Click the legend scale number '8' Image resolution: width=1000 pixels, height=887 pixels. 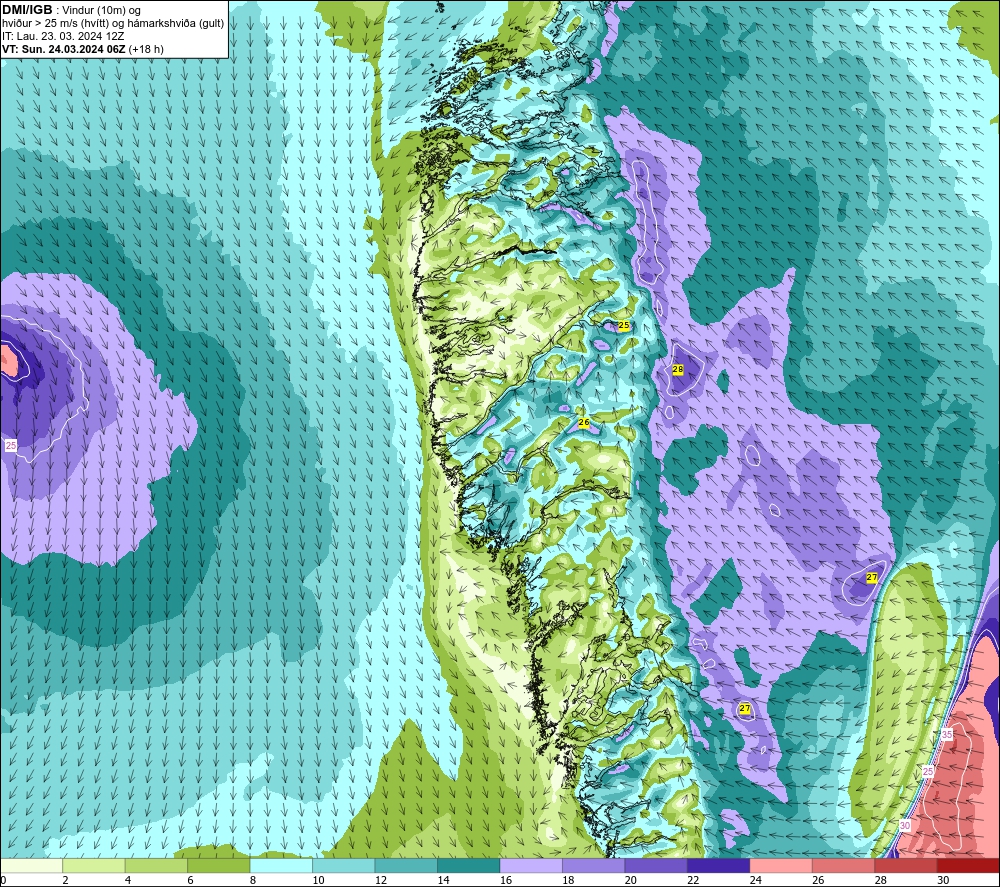pyautogui.click(x=253, y=880)
